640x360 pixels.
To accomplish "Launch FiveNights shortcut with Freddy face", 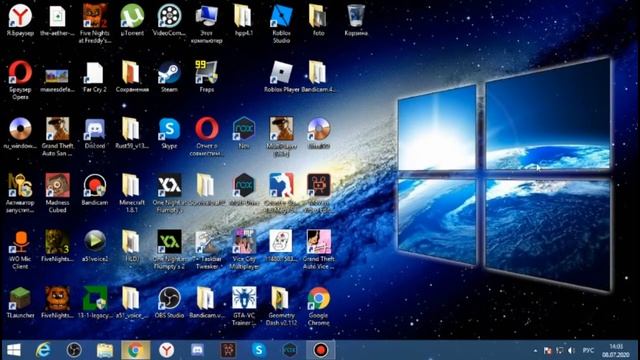I will click(x=57, y=302).
